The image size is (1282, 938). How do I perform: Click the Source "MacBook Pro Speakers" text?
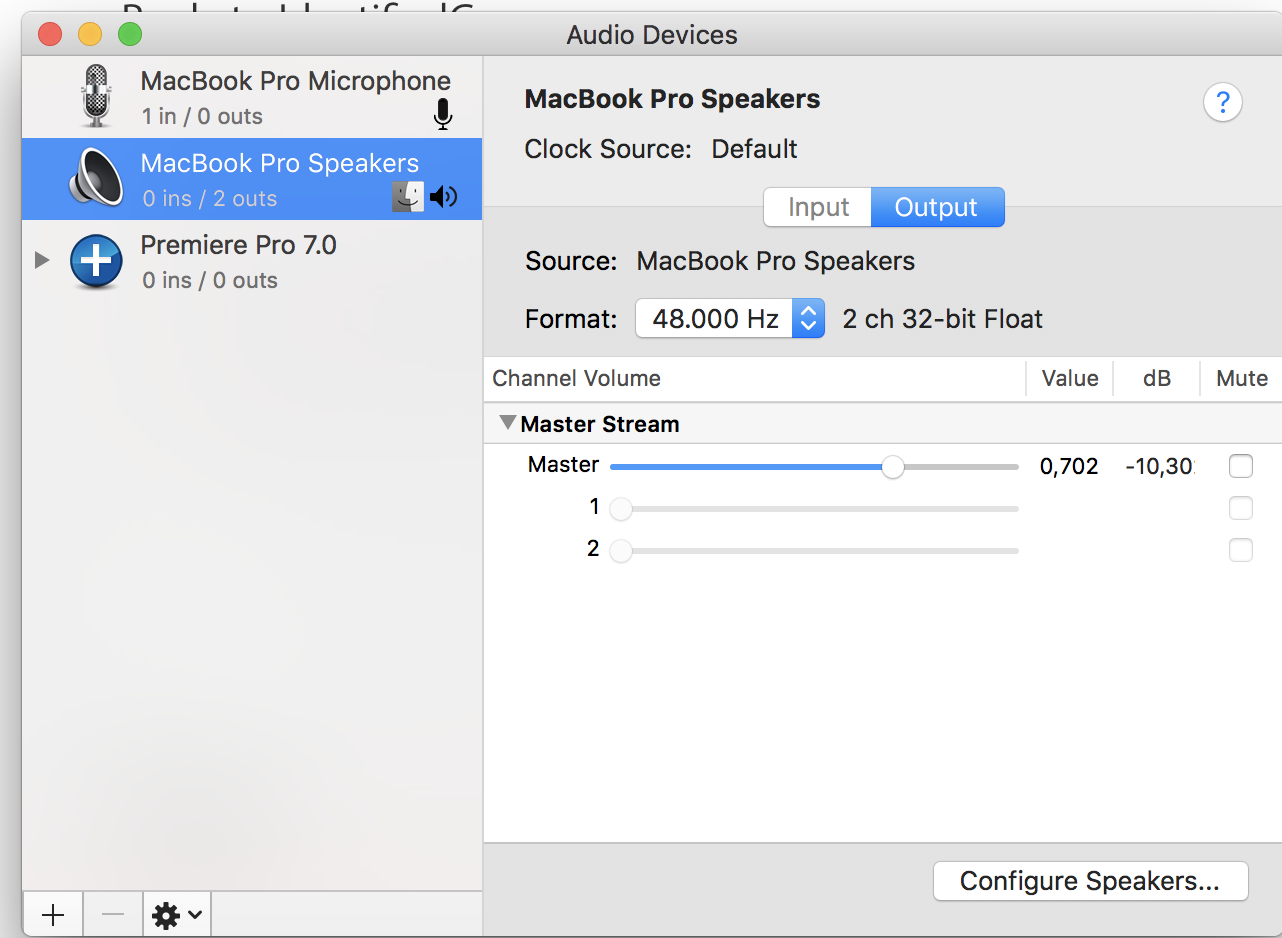776,261
